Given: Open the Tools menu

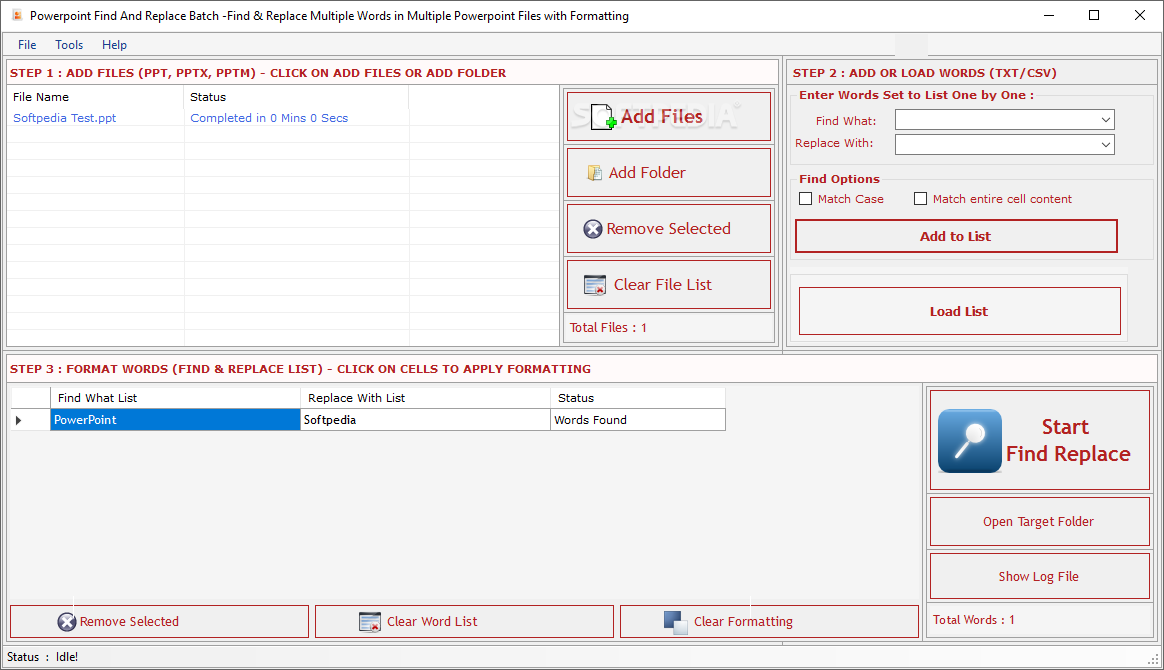Looking at the screenshot, I should coord(69,45).
